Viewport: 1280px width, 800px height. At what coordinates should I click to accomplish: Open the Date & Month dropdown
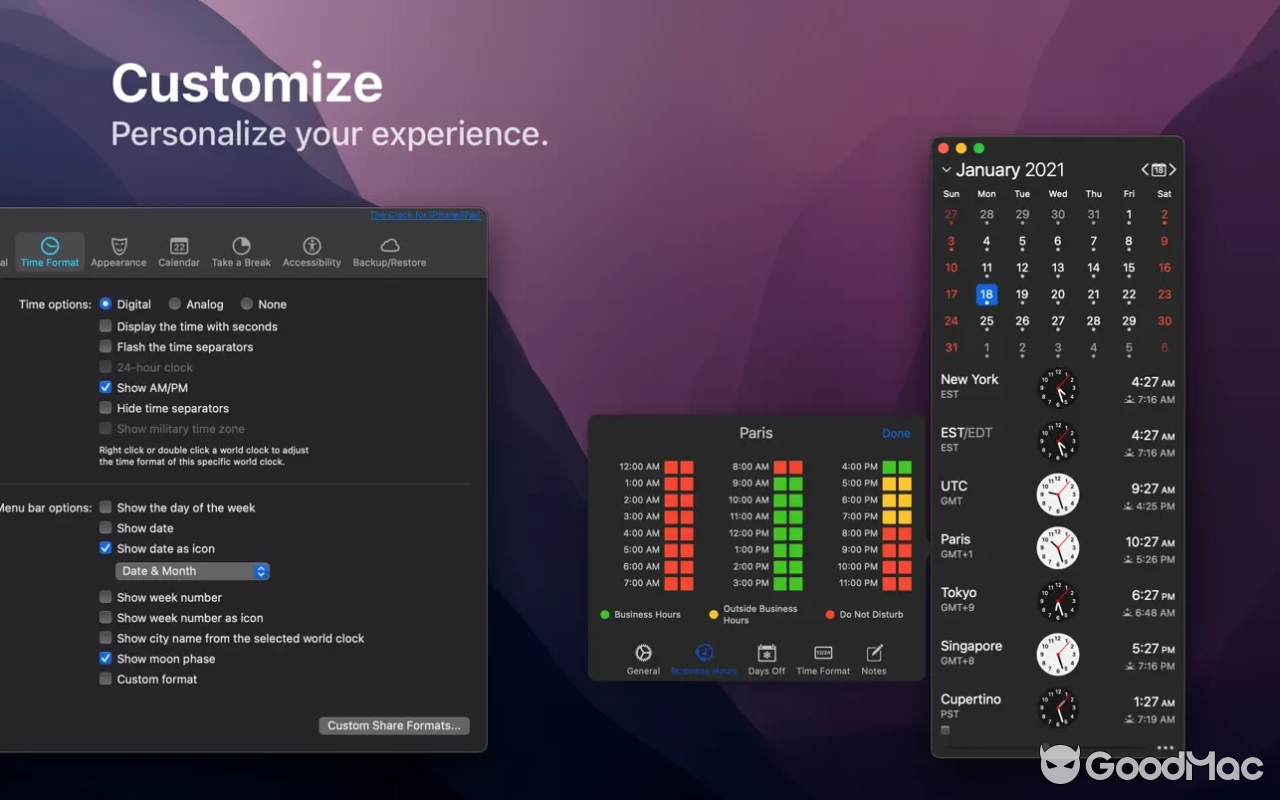[x=193, y=571]
